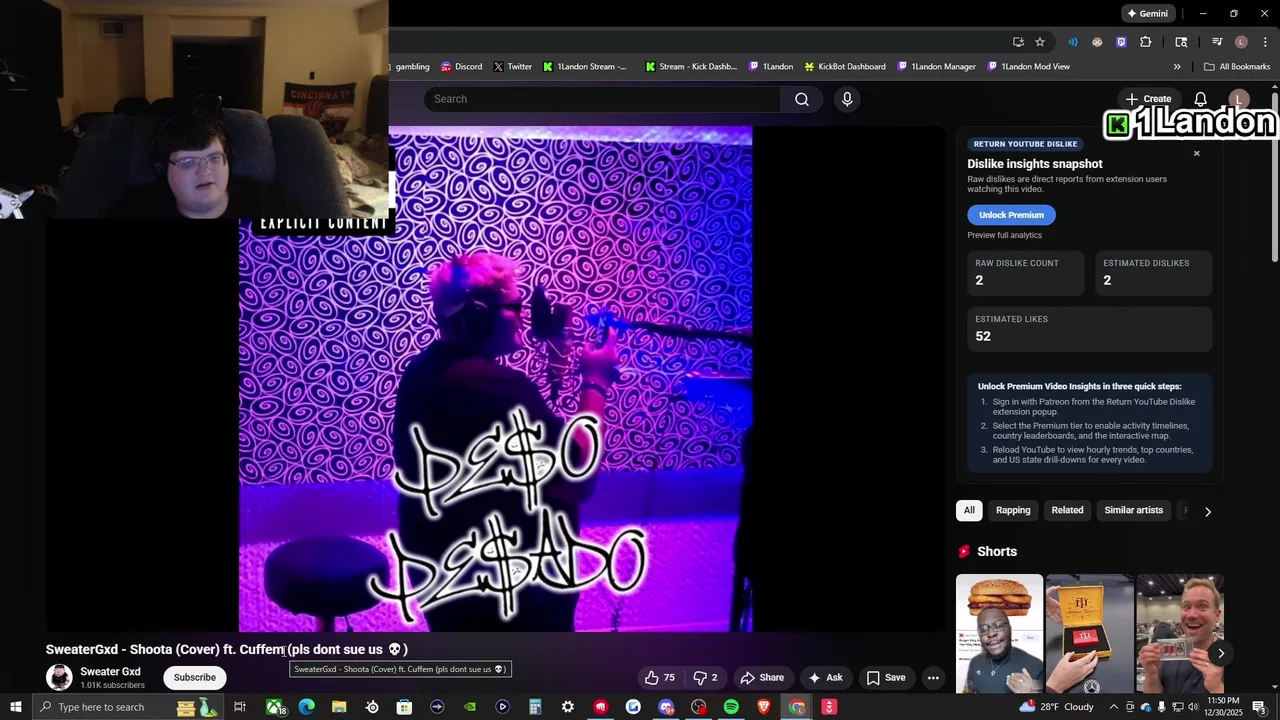1280x720 pixels.
Task: Click the Unlock Premium button
Action: (1011, 215)
